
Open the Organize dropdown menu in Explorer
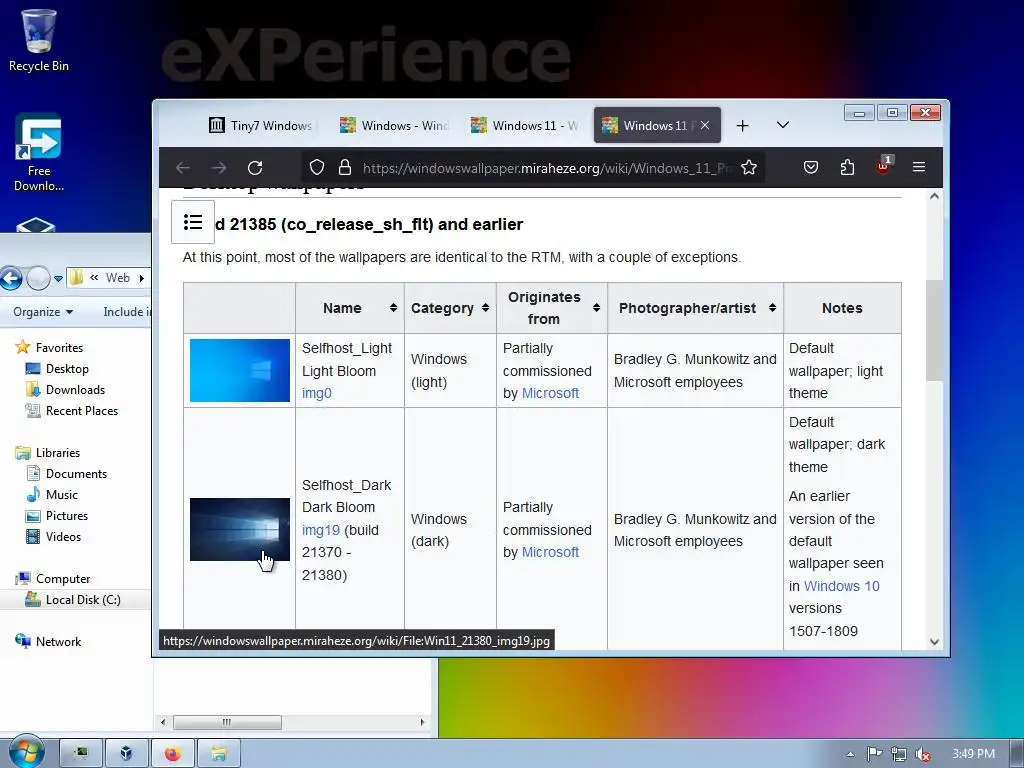pyautogui.click(x=42, y=312)
